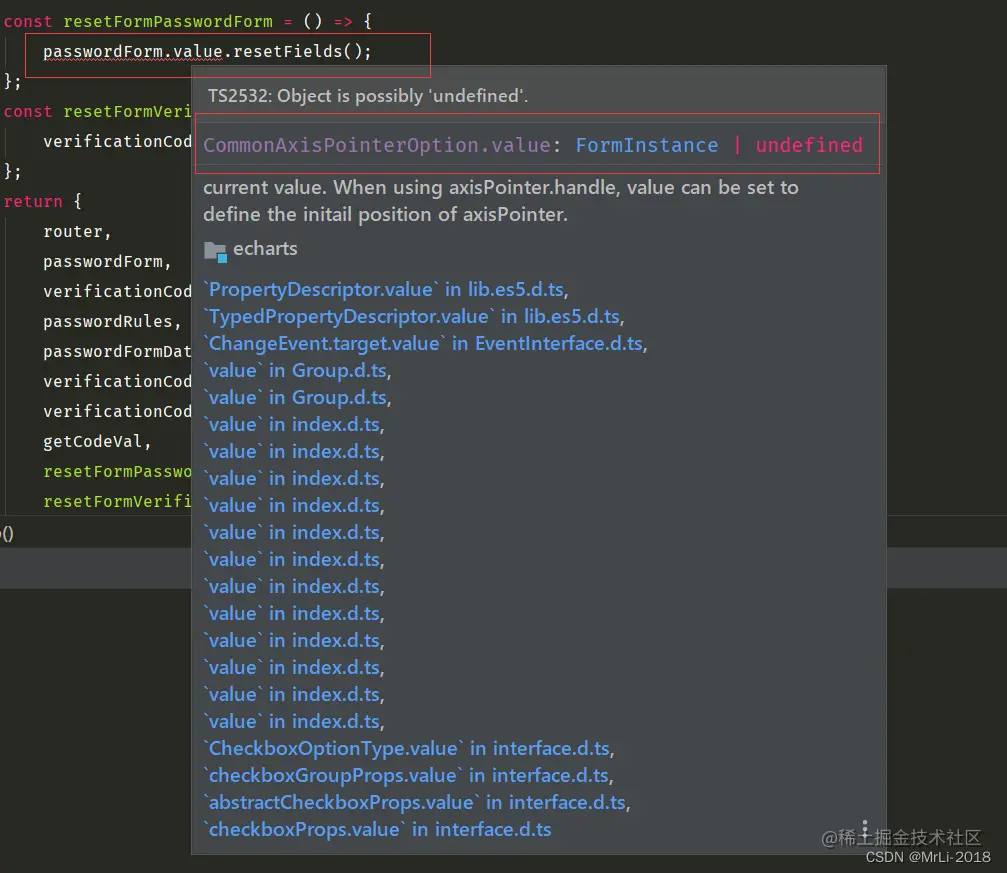Click CommonAxisPointerOption.value in the tooltip signature

pyautogui.click(x=377, y=145)
